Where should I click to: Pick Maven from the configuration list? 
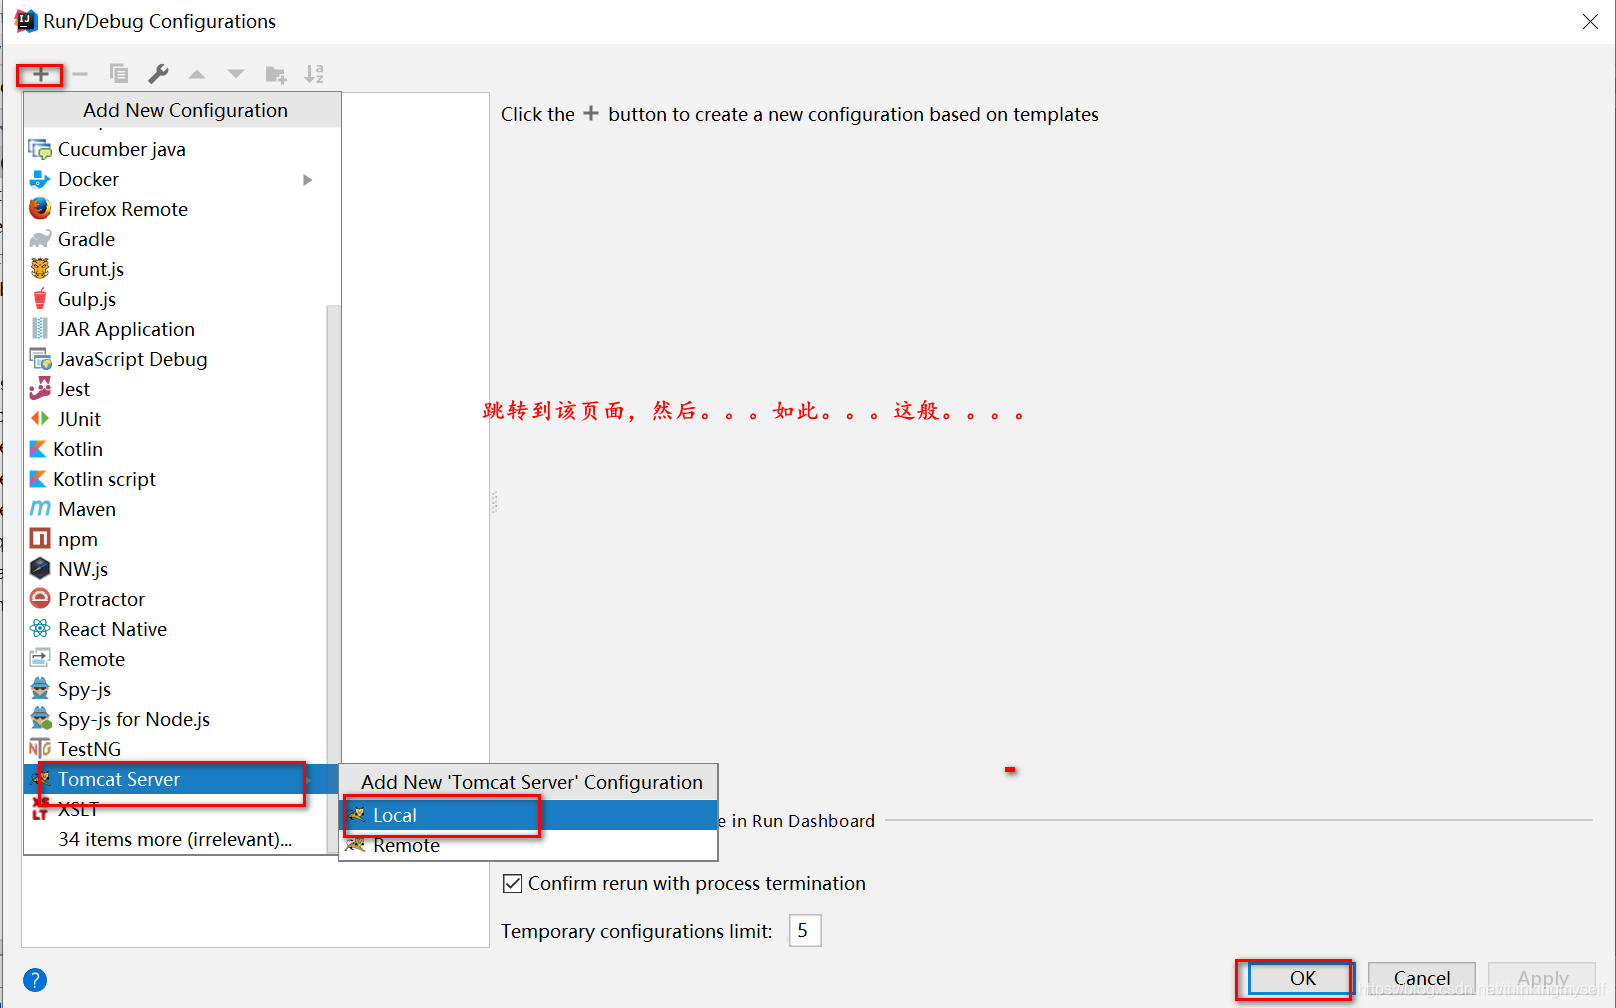point(174,509)
